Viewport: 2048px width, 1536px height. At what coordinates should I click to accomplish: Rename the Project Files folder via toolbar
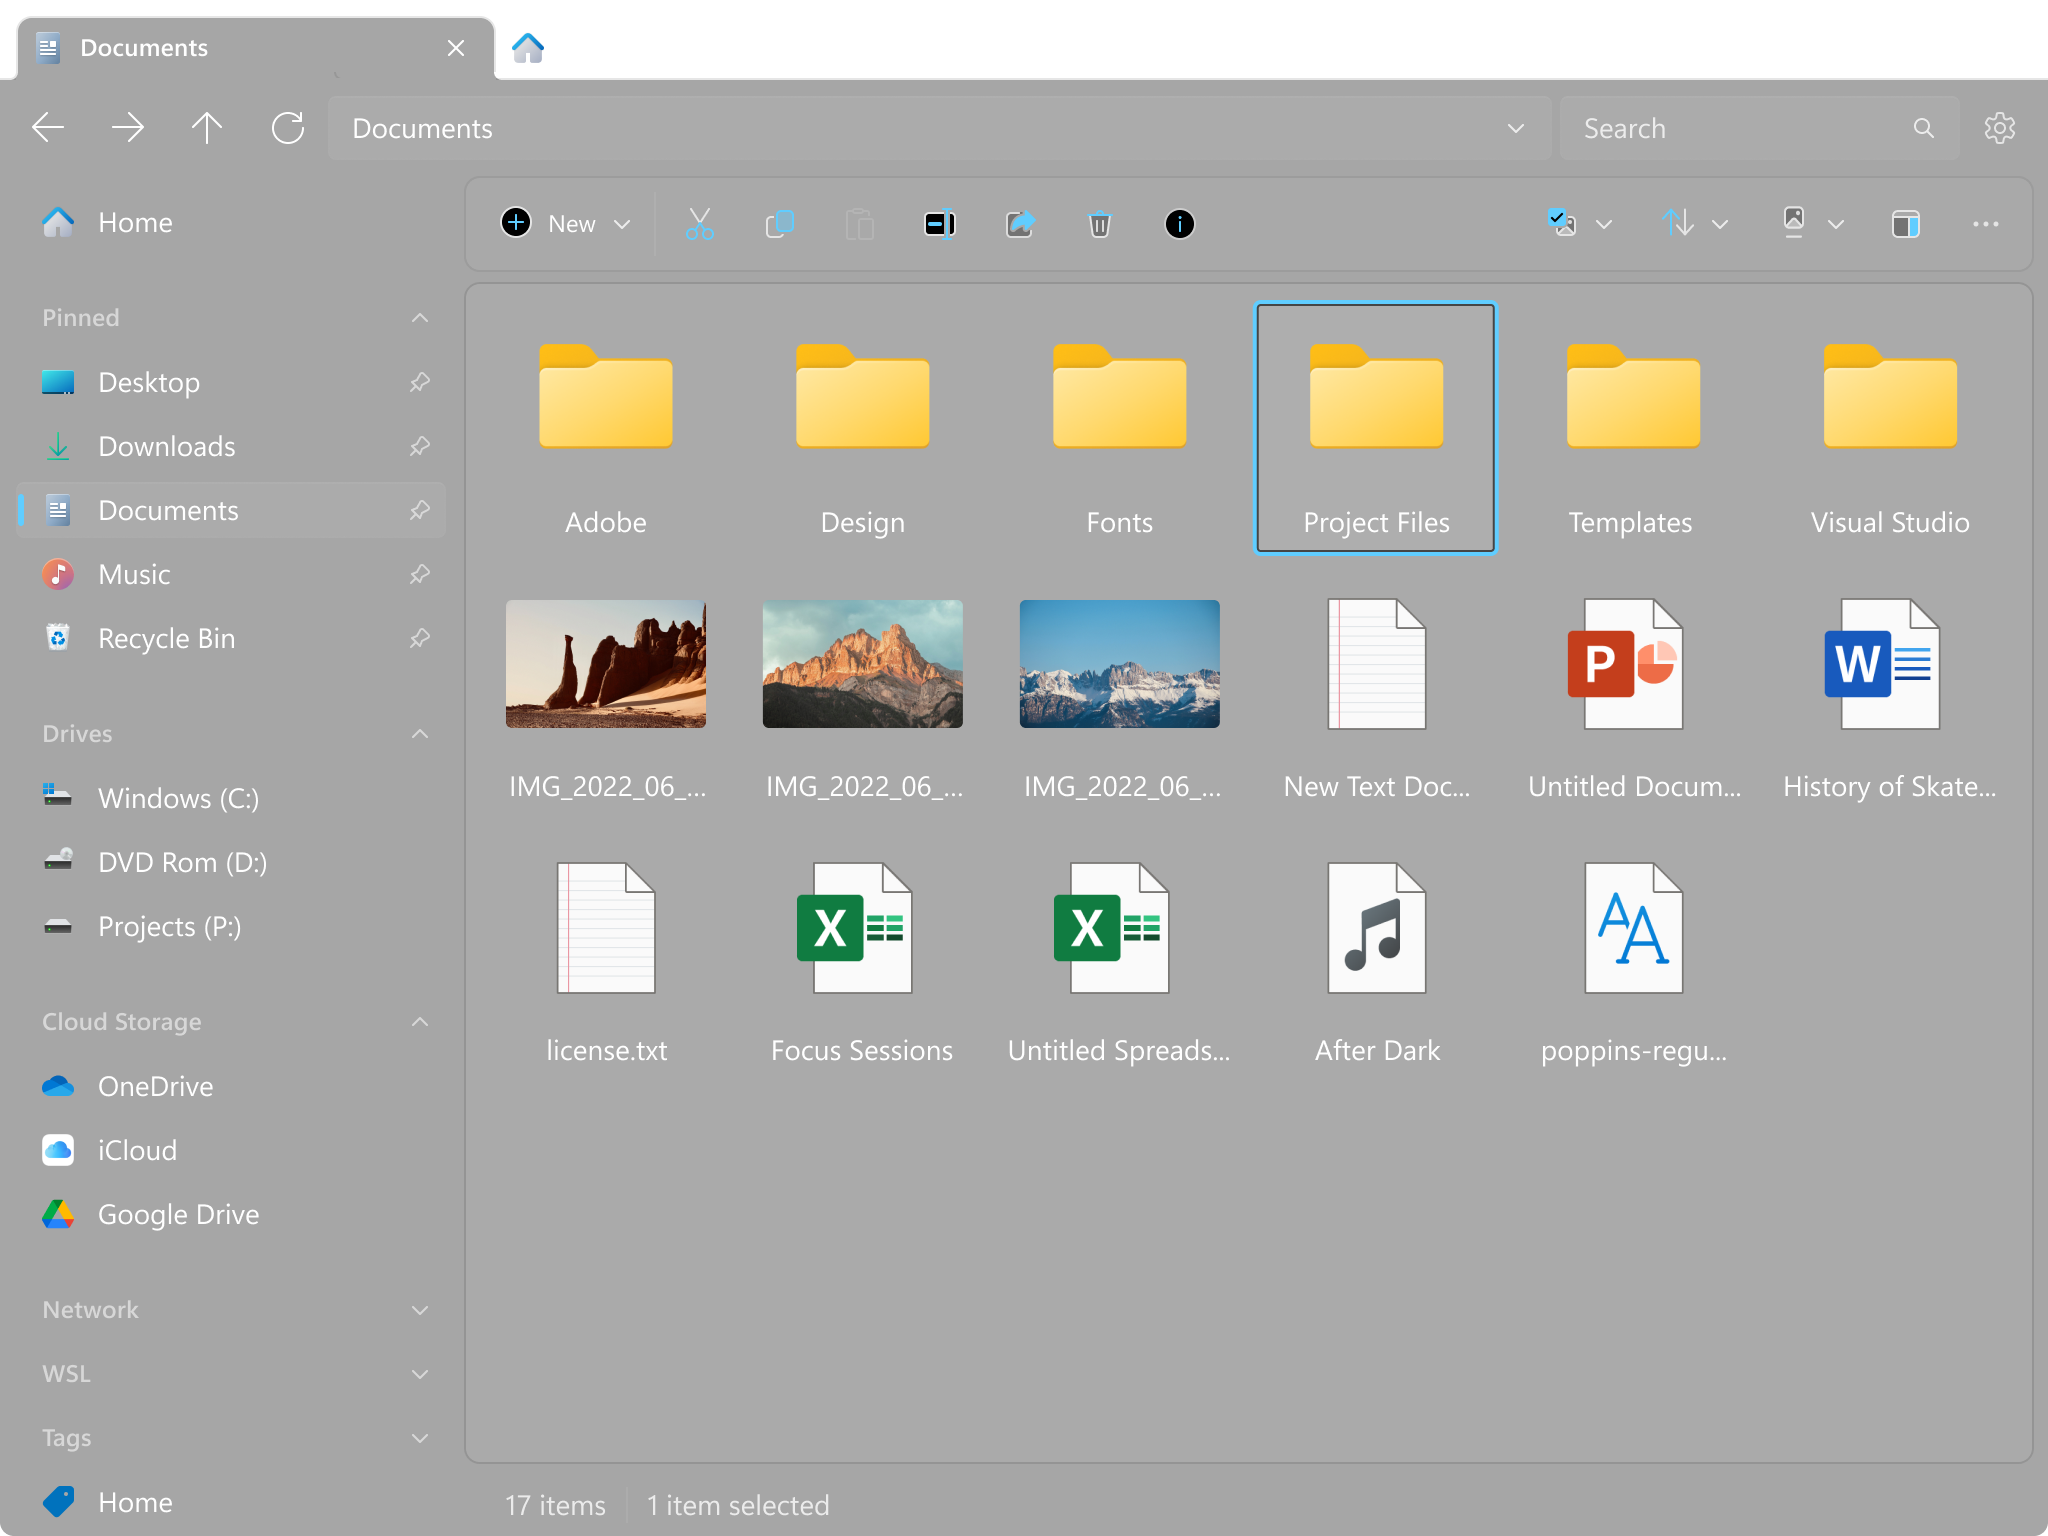click(x=939, y=224)
